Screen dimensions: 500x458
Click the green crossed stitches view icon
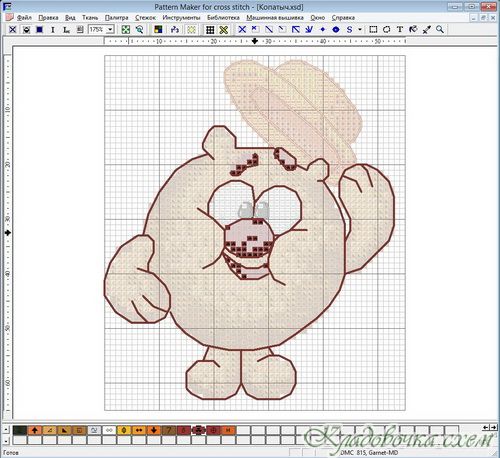click(x=224, y=30)
